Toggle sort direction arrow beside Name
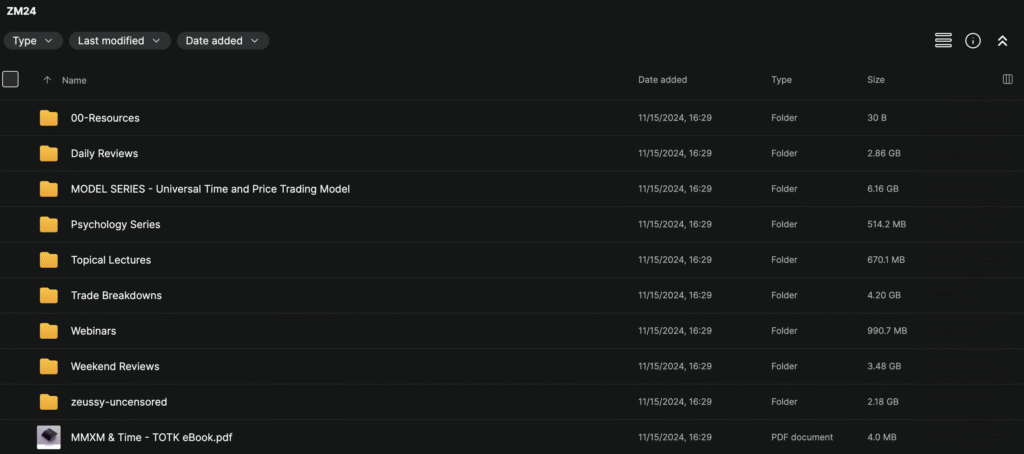The width and height of the screenshot is (1024, 454). 47,80
